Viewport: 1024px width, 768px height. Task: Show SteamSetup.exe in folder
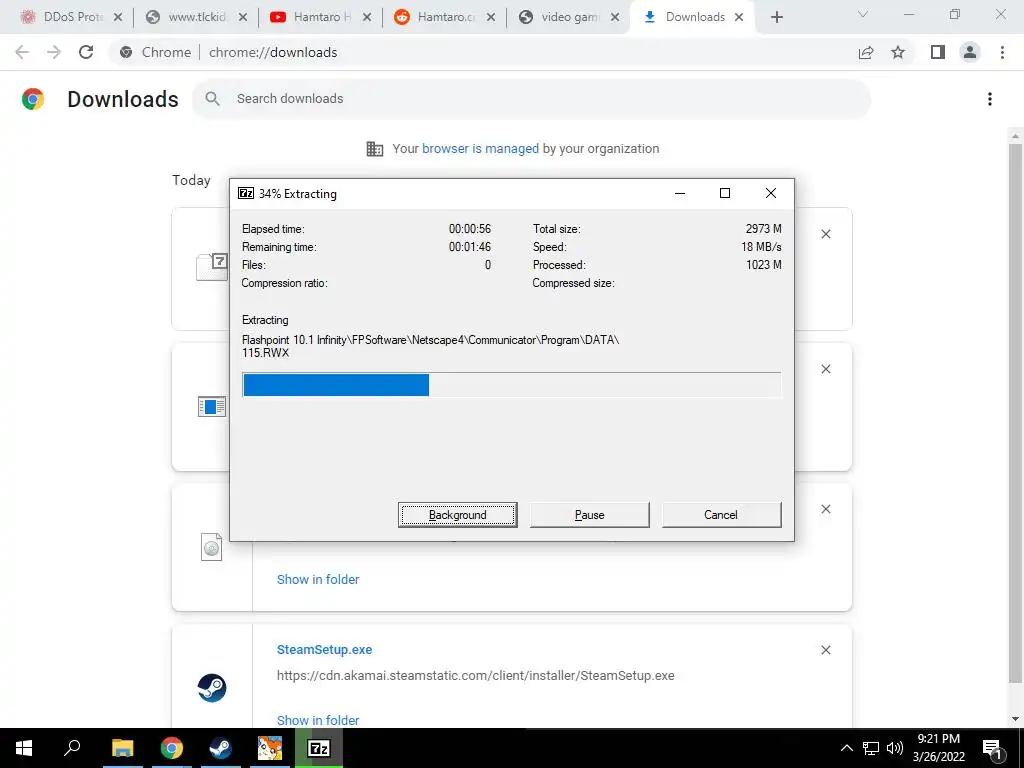tap(318, 720)
